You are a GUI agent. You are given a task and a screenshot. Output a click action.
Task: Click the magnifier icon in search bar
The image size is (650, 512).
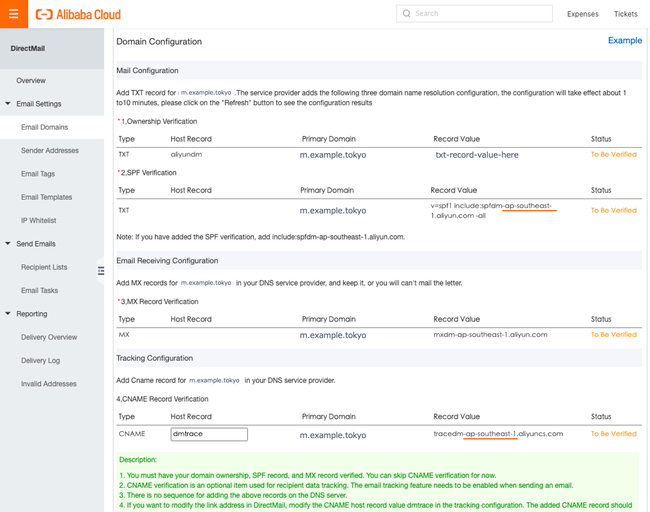pos(405,14)
